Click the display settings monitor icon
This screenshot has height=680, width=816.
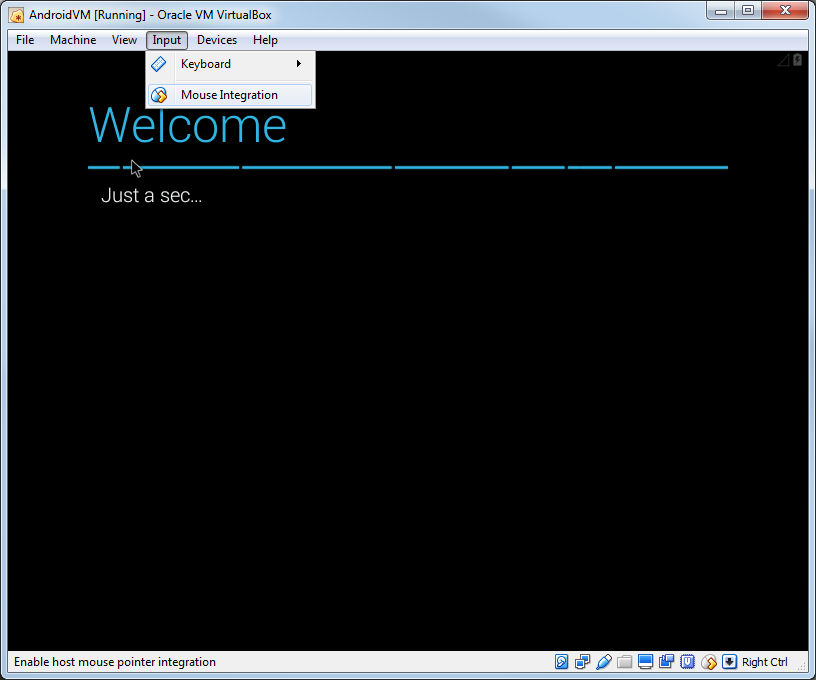point(645,662)
